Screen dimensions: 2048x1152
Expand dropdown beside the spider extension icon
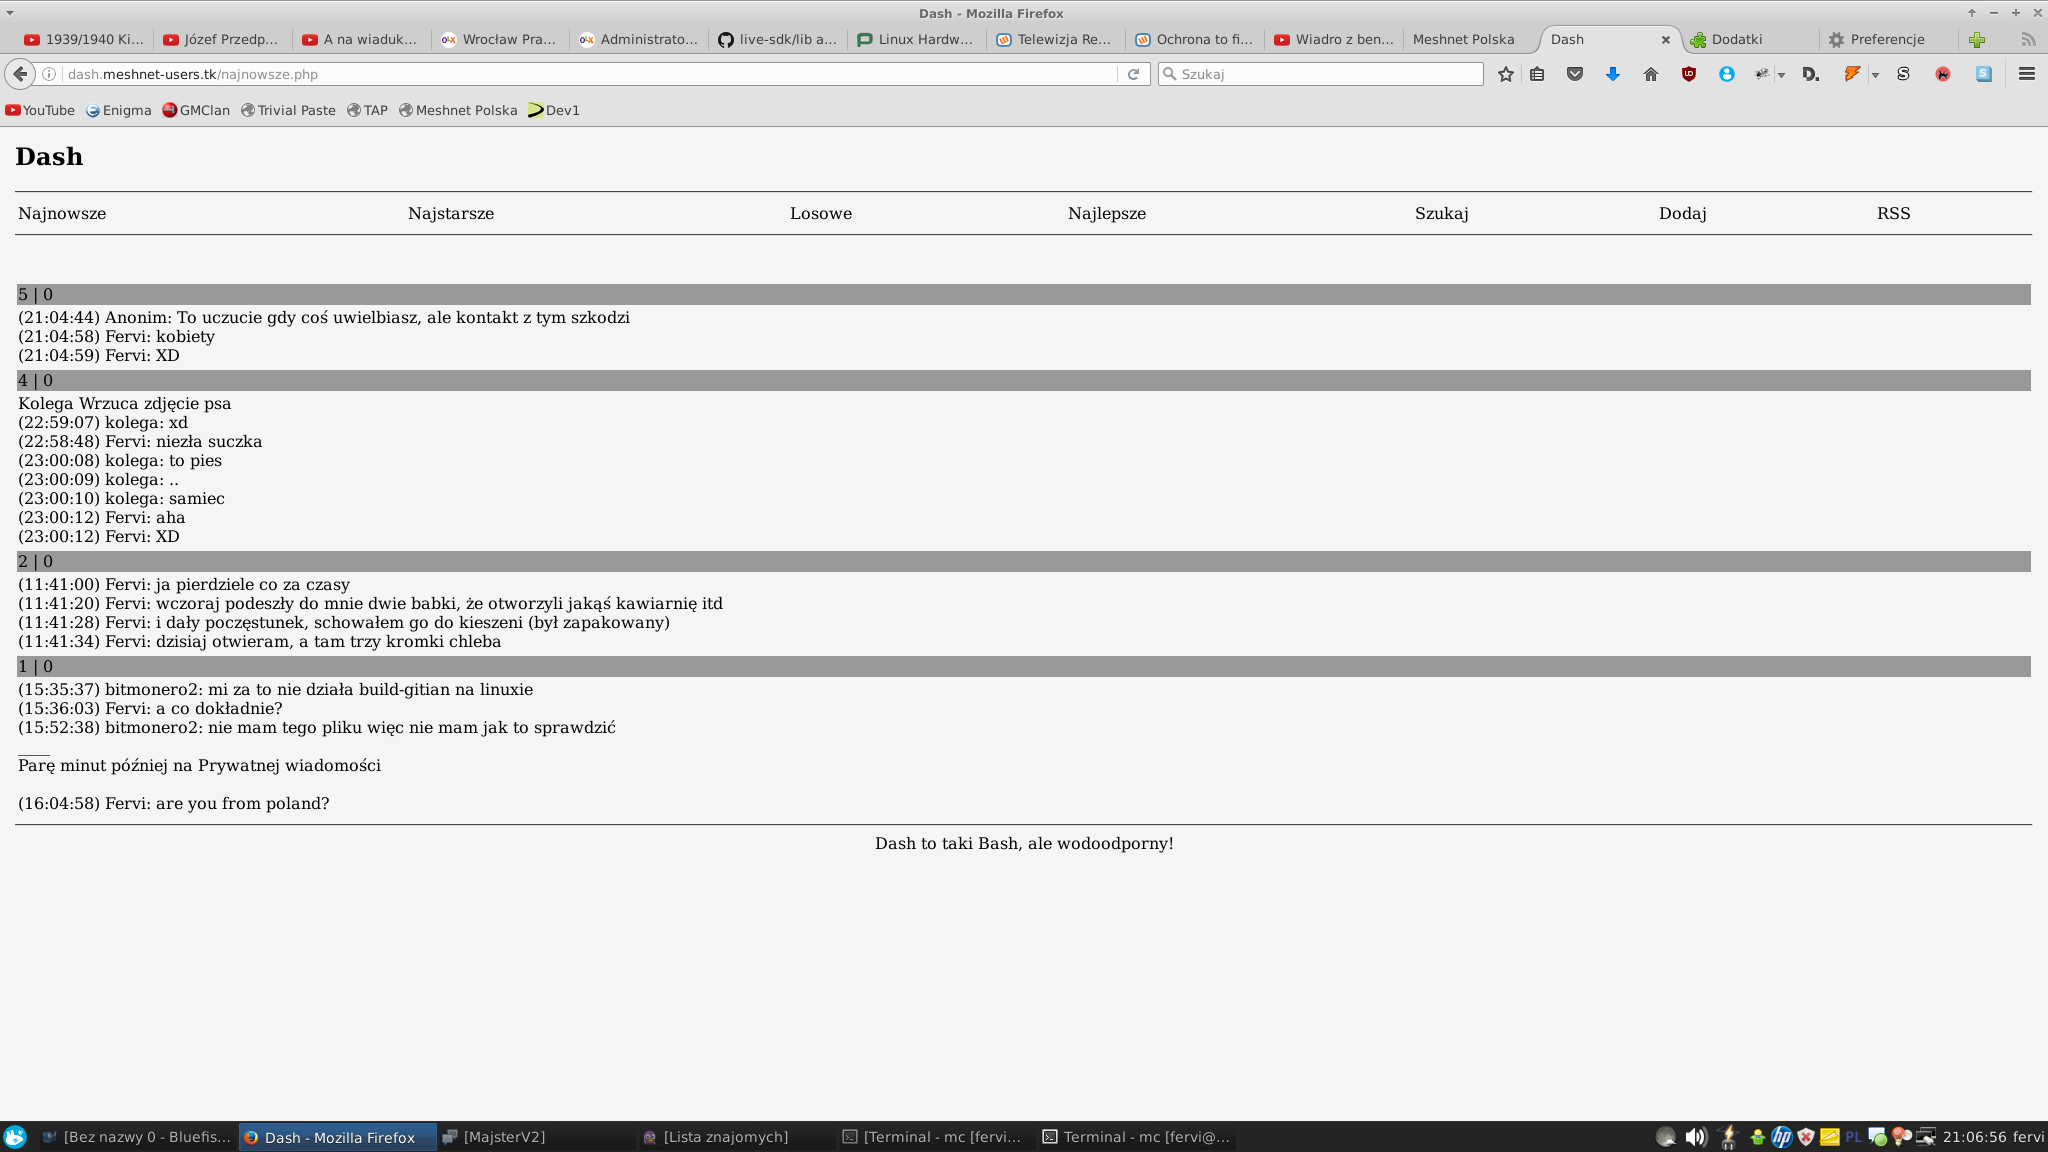(1782, 75)
